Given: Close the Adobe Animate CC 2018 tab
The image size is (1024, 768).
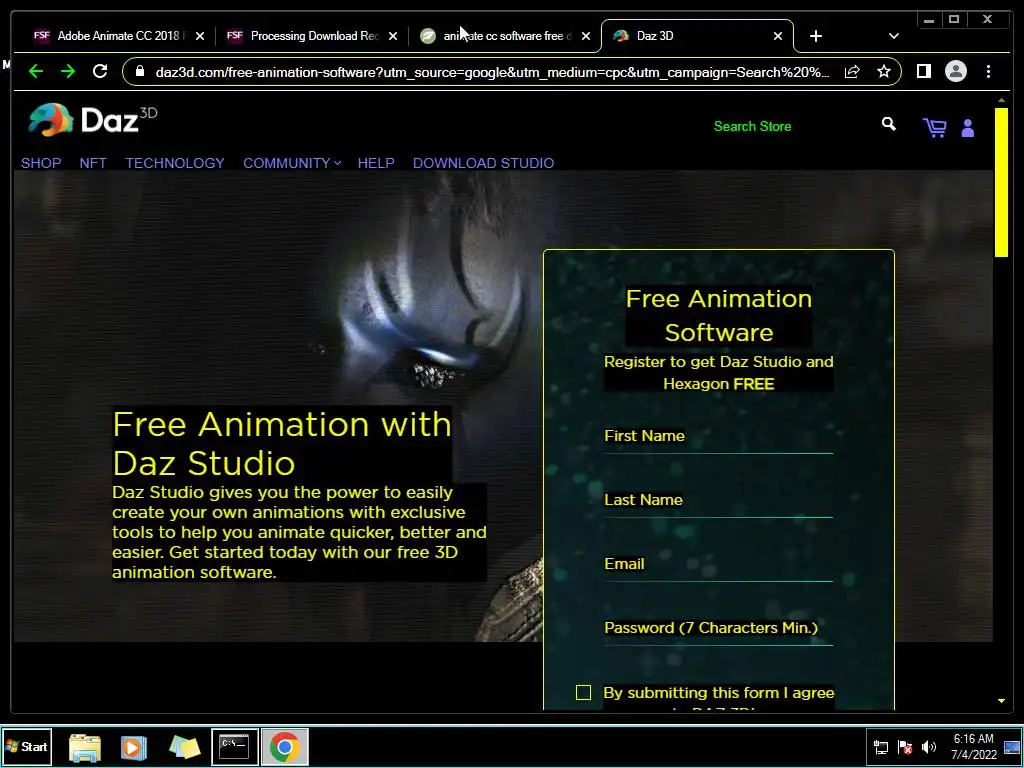Looking at the screenshot, I should tap(200, 36).
